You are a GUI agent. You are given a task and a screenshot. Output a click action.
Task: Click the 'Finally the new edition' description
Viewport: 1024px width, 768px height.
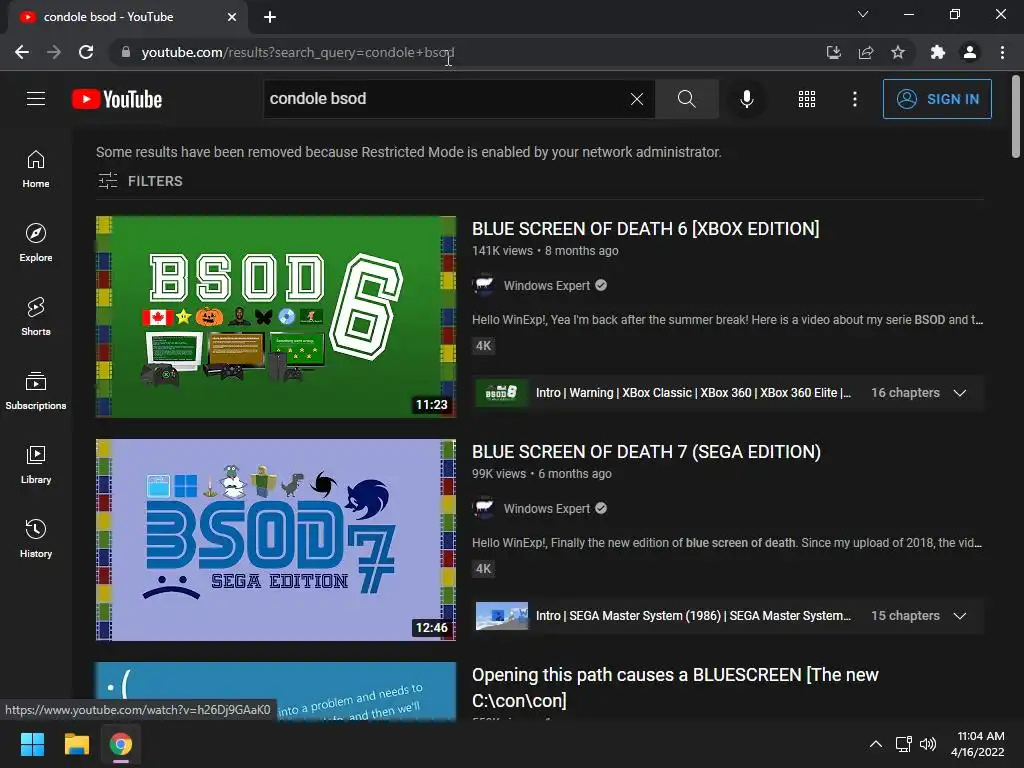click(x=728, y=543)
